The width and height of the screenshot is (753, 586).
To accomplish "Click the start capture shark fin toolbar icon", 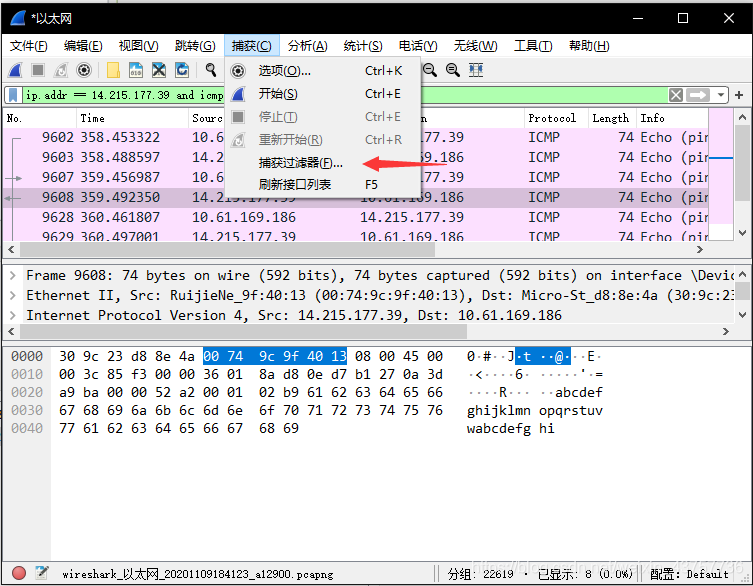I will pos(15,71).
